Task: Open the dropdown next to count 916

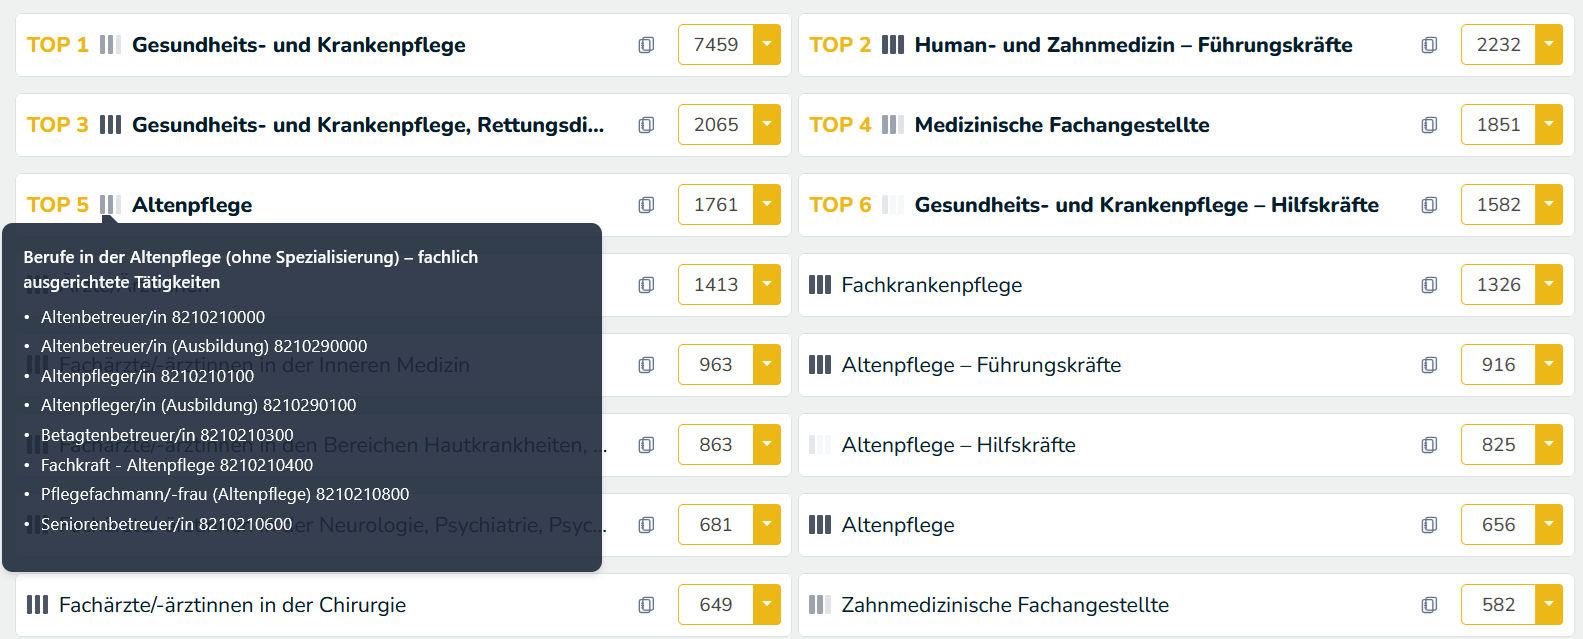Action: [1549, 365]
